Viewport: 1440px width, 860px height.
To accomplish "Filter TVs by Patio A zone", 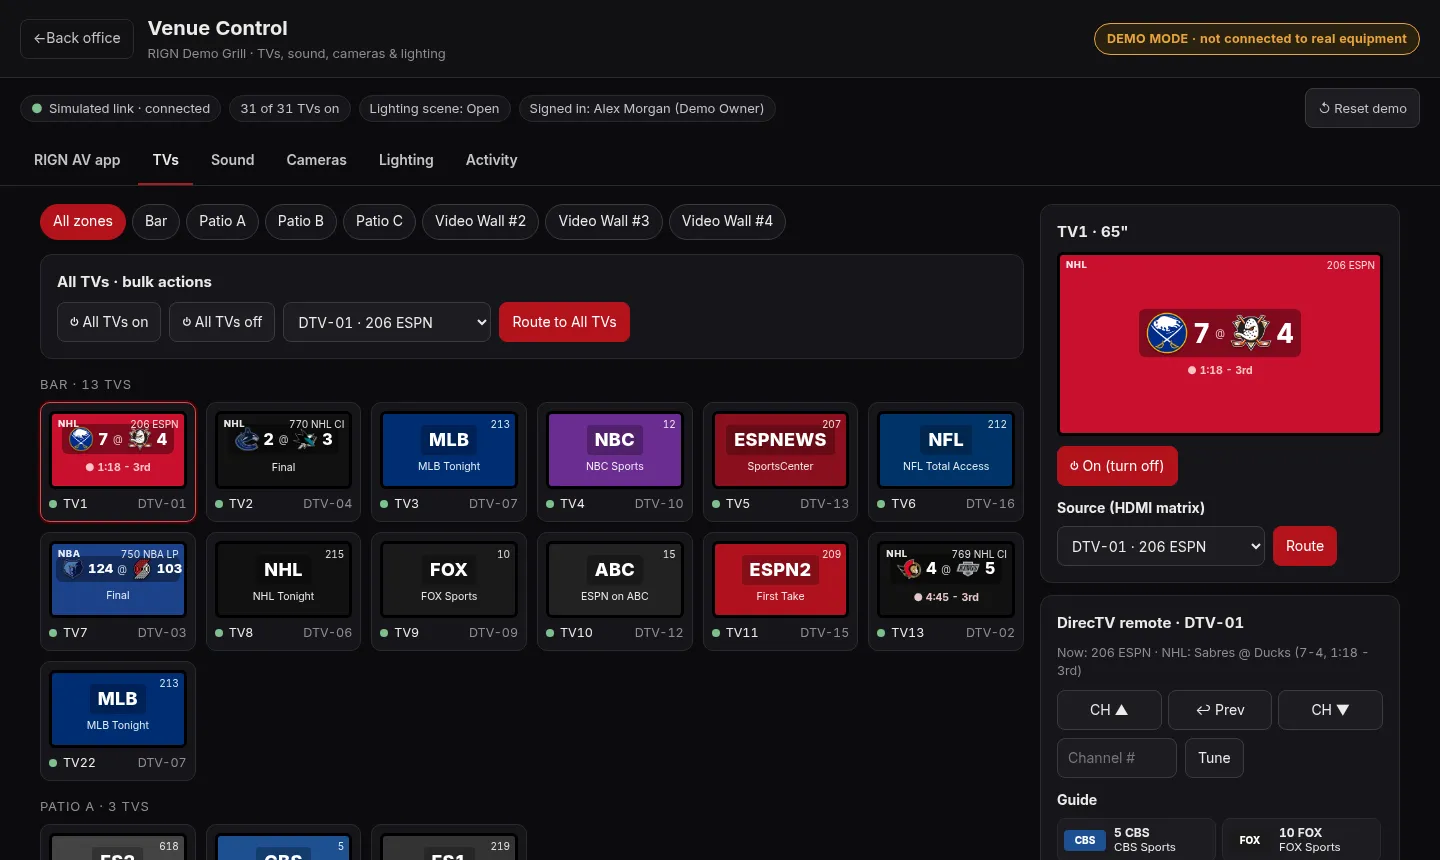I will point(222,221).
